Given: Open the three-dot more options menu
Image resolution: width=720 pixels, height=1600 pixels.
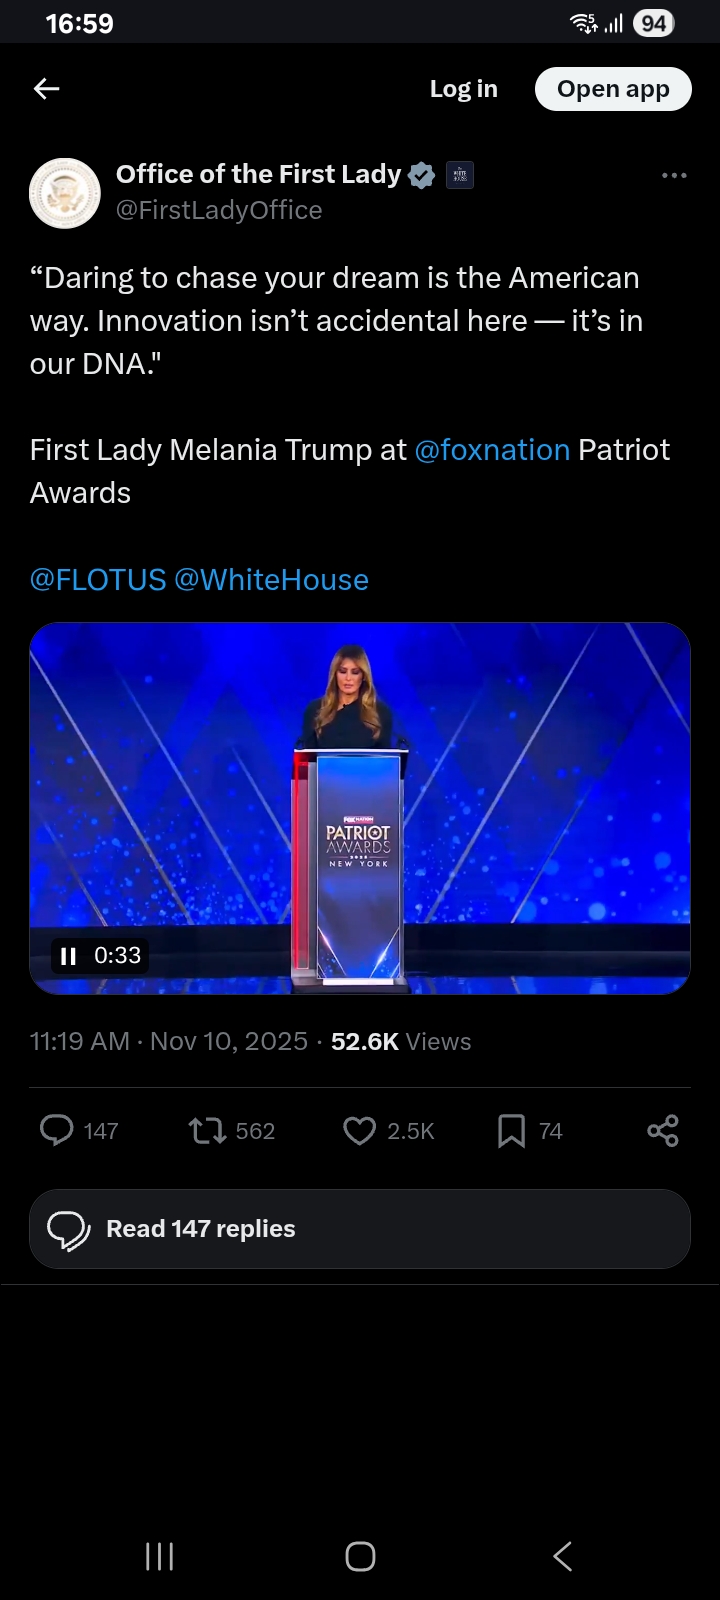Looking at the screenshot, I should point(674,176).
